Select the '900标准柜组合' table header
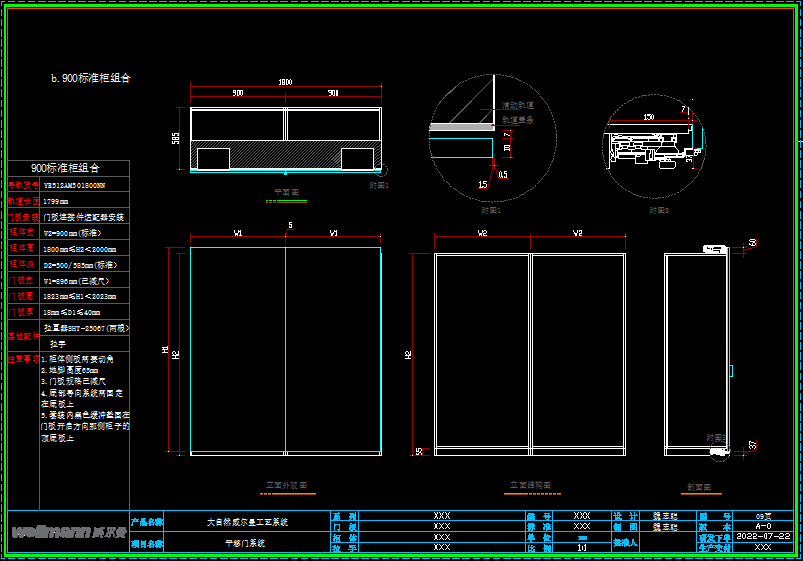 point(66,168)
